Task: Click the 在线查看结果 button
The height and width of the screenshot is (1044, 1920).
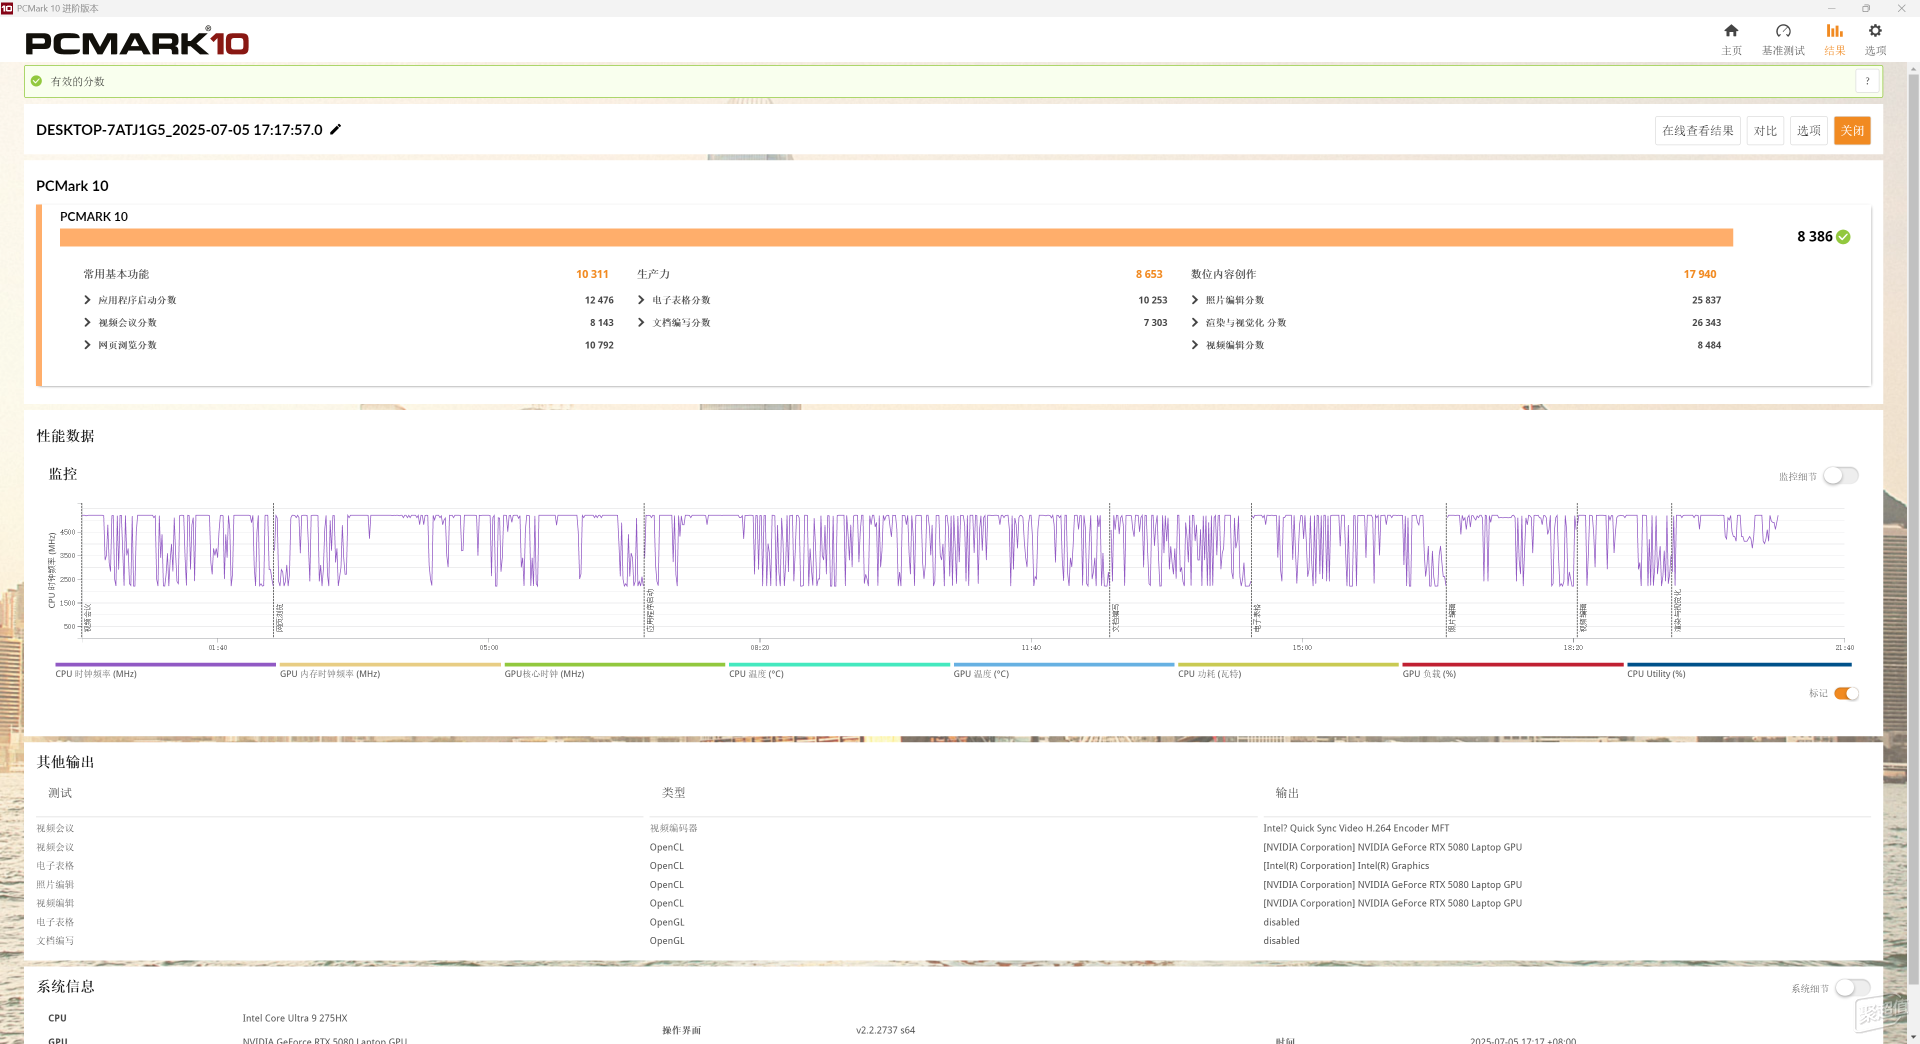Action: click(1697, 131)
